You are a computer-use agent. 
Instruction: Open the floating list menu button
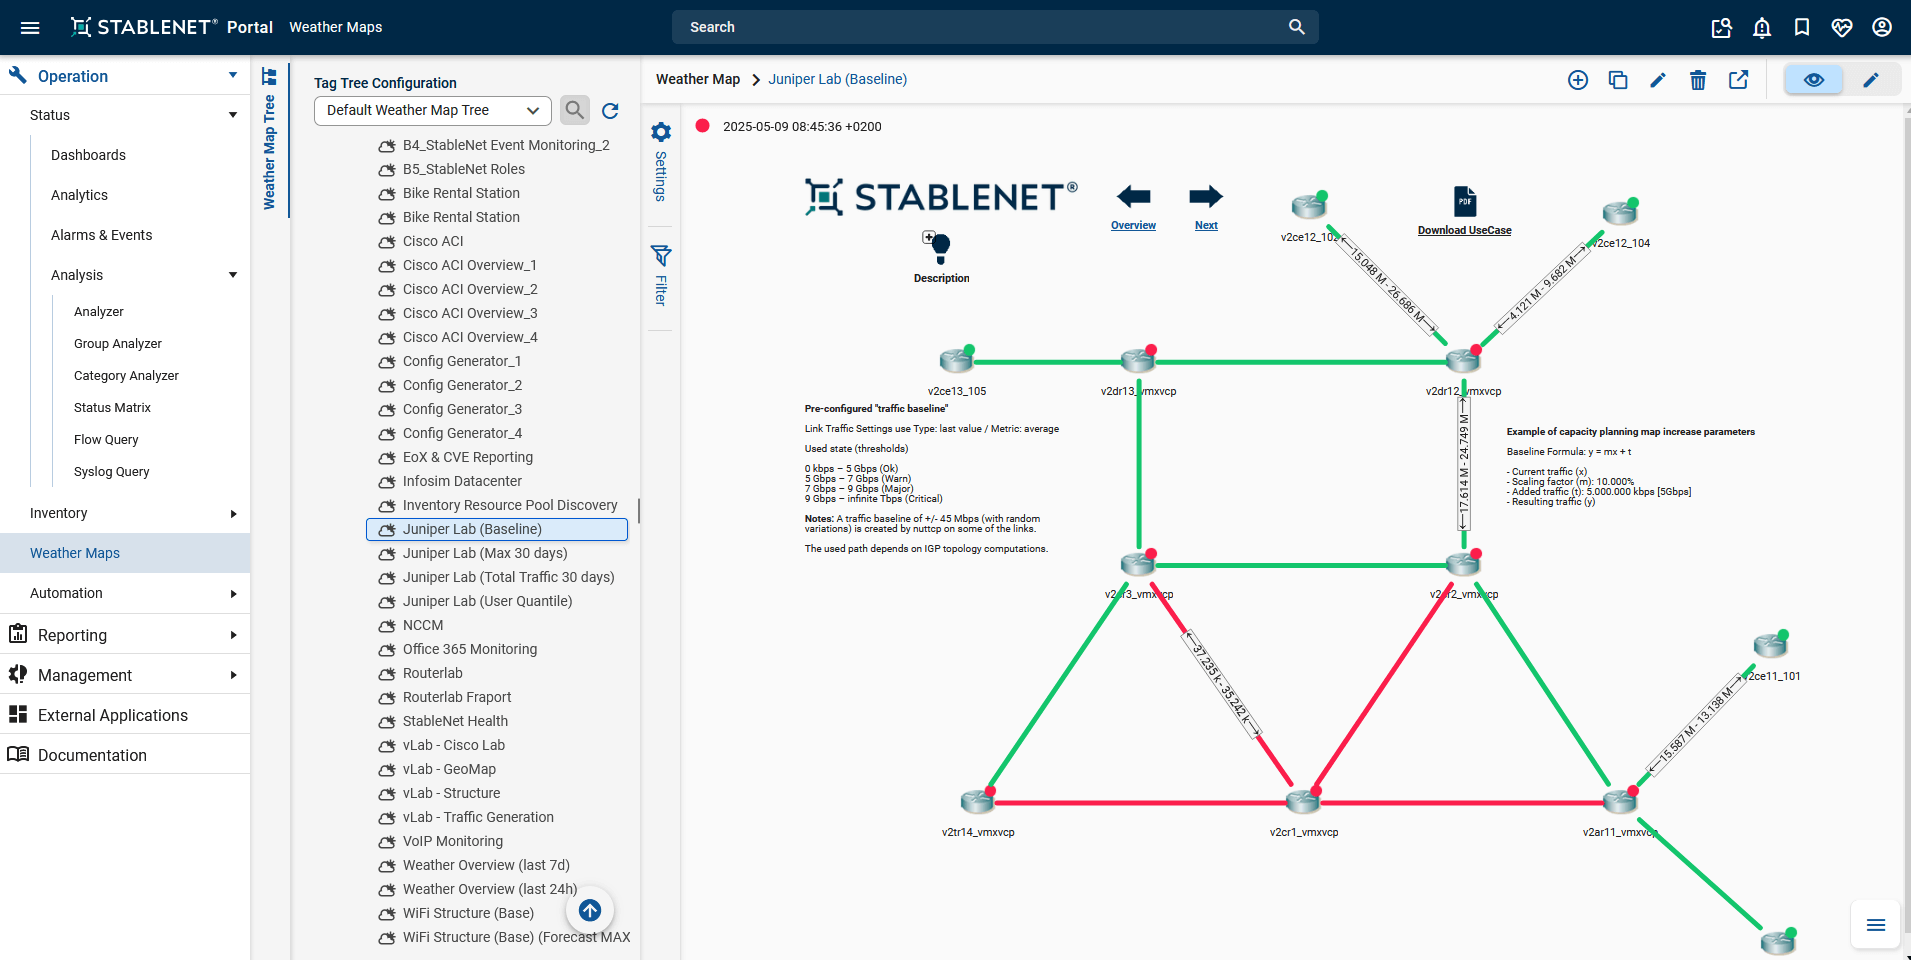click(x=1876, y=925)
